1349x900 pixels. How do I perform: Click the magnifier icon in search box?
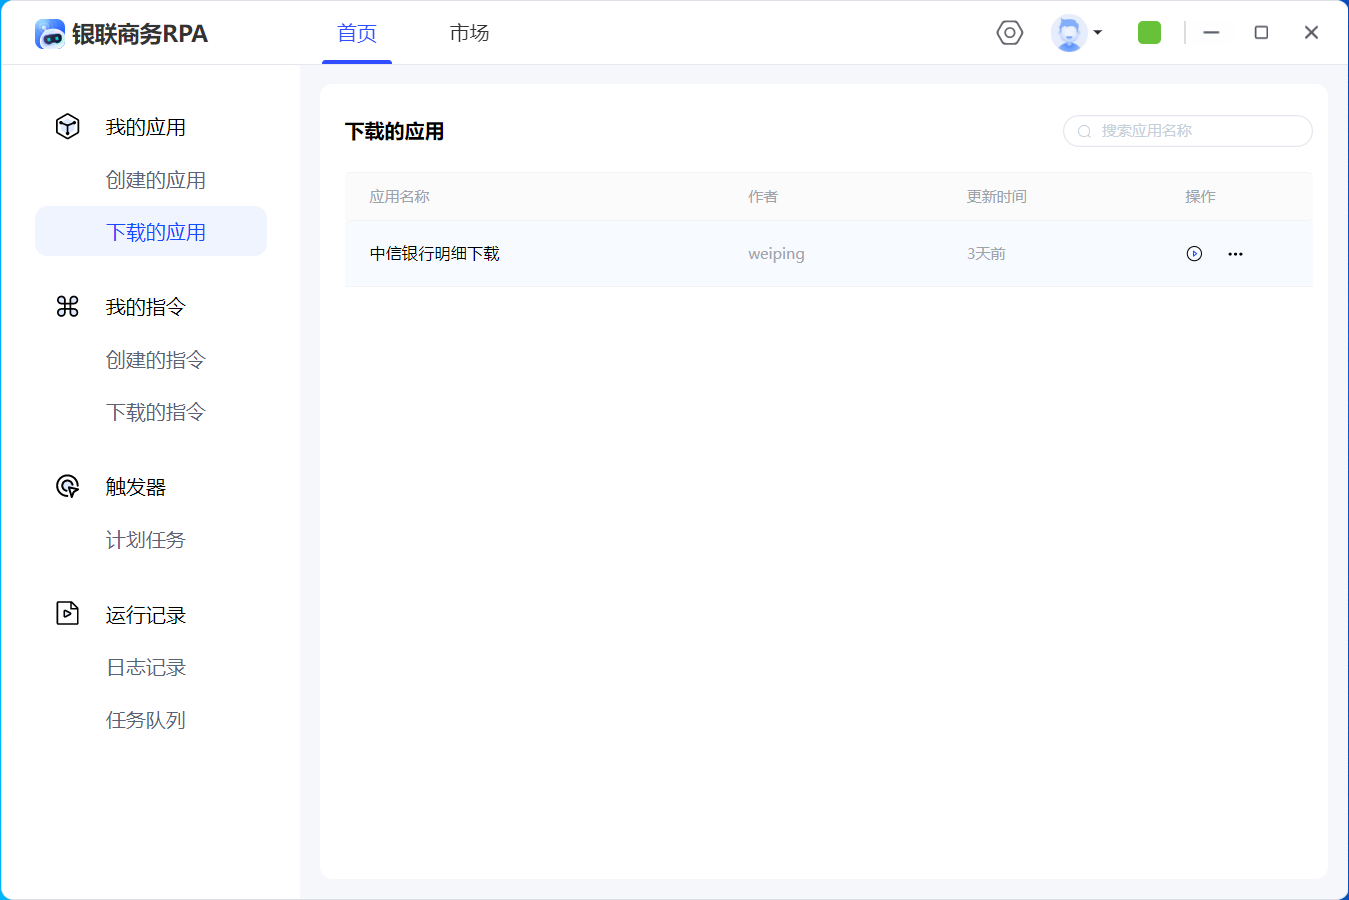(1084, 132)
